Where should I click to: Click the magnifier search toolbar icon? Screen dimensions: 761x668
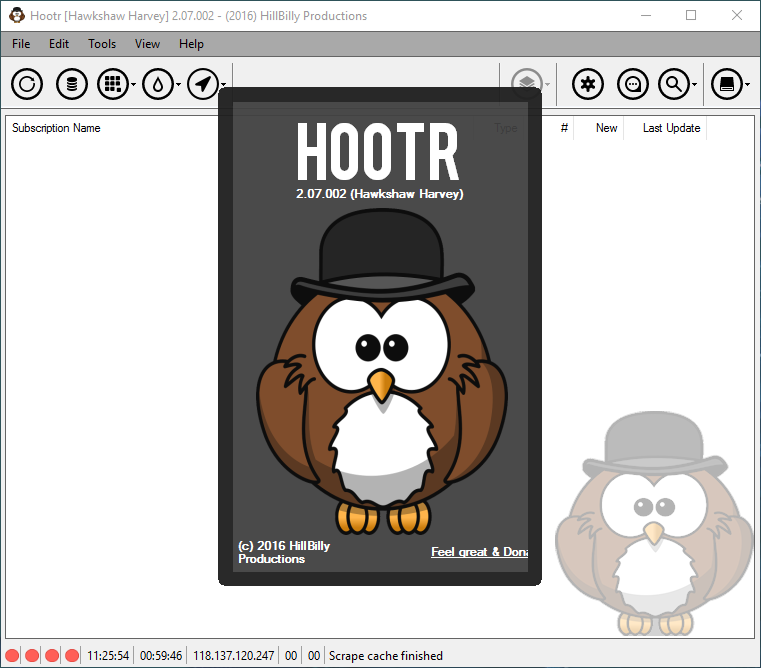click(x=674, y=84)
